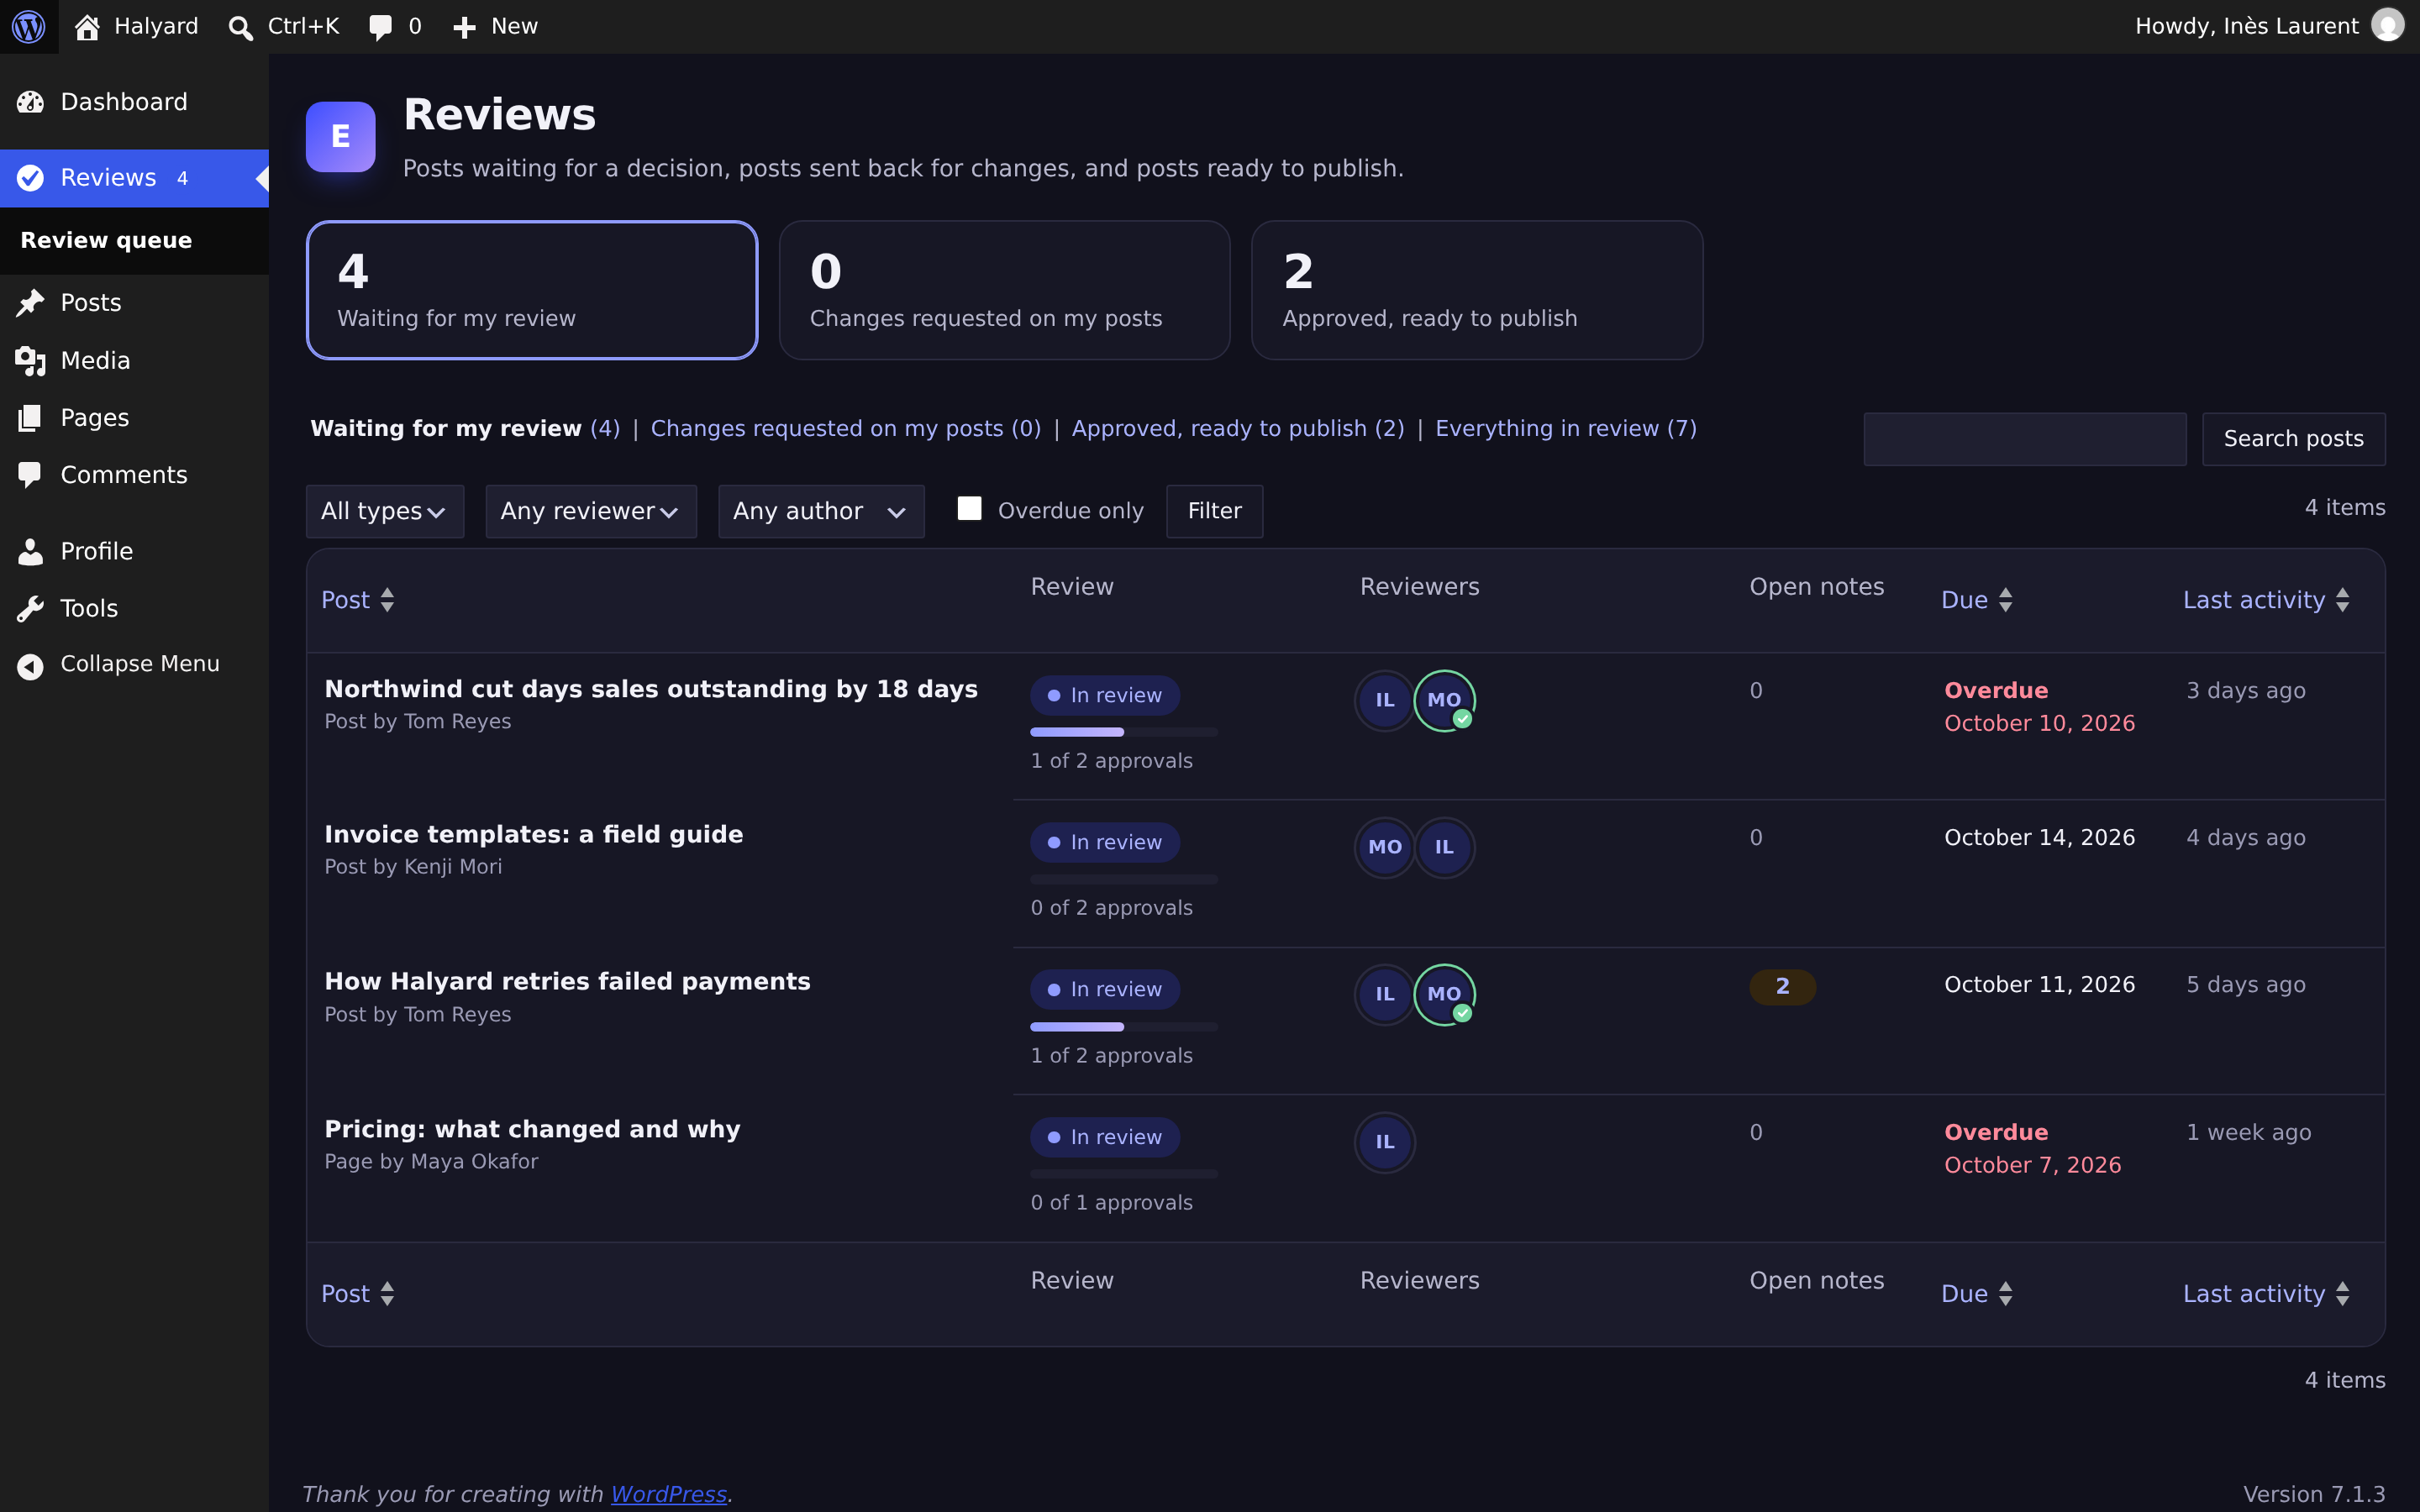The image size is (2420, 1512).
Task: Click the Posts pin icon
Action: (x=30, y=303)
